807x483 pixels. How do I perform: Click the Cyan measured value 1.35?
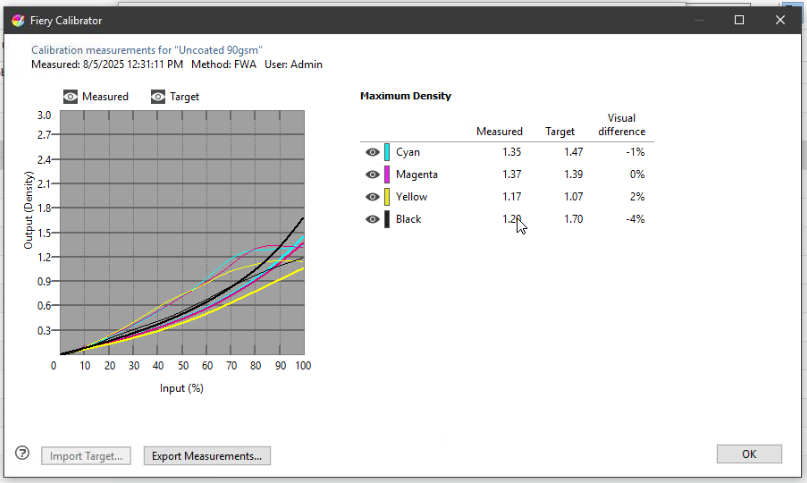[512, 152]
